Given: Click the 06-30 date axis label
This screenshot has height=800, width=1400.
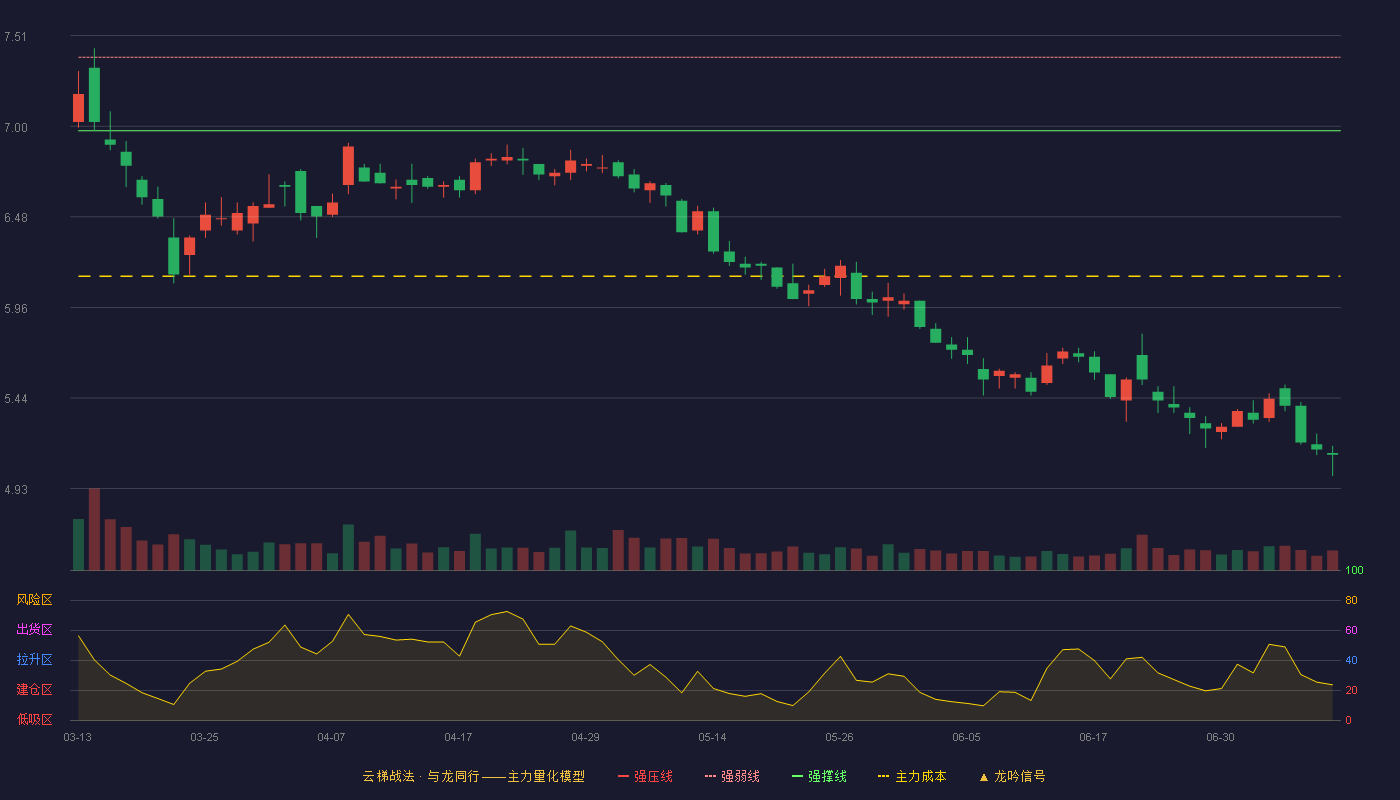Looking at the screenshot, I should tap(1220, 737).
